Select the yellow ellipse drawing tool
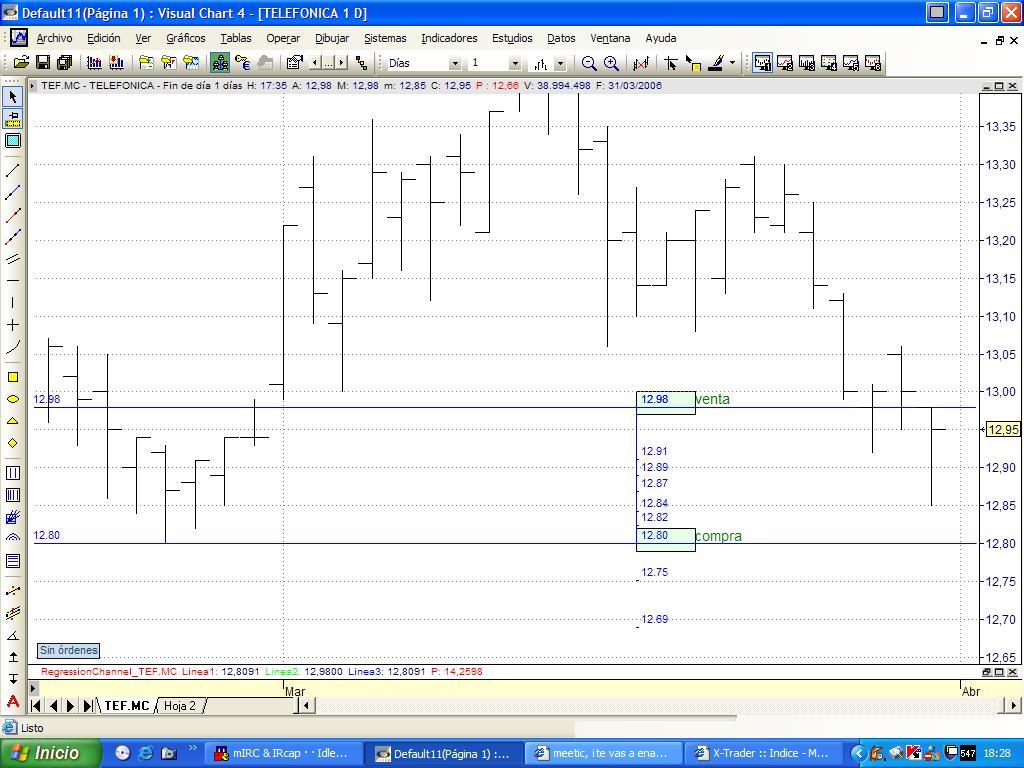This screenshot has height=768, width=1024. pos(12,399)
